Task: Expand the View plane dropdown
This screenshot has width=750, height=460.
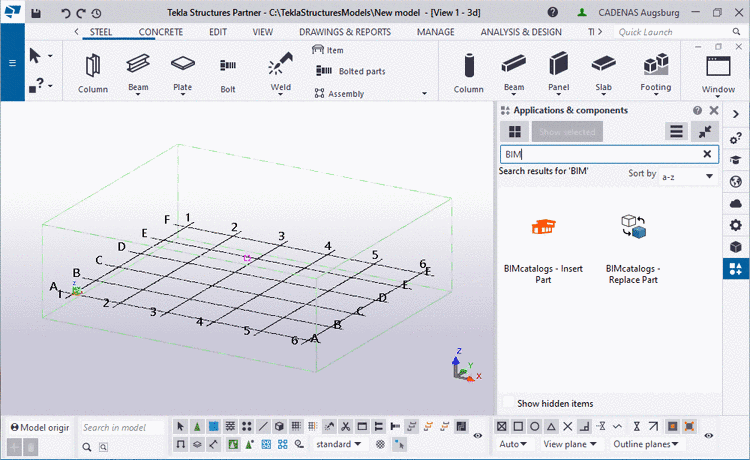Action: point(570,444)
